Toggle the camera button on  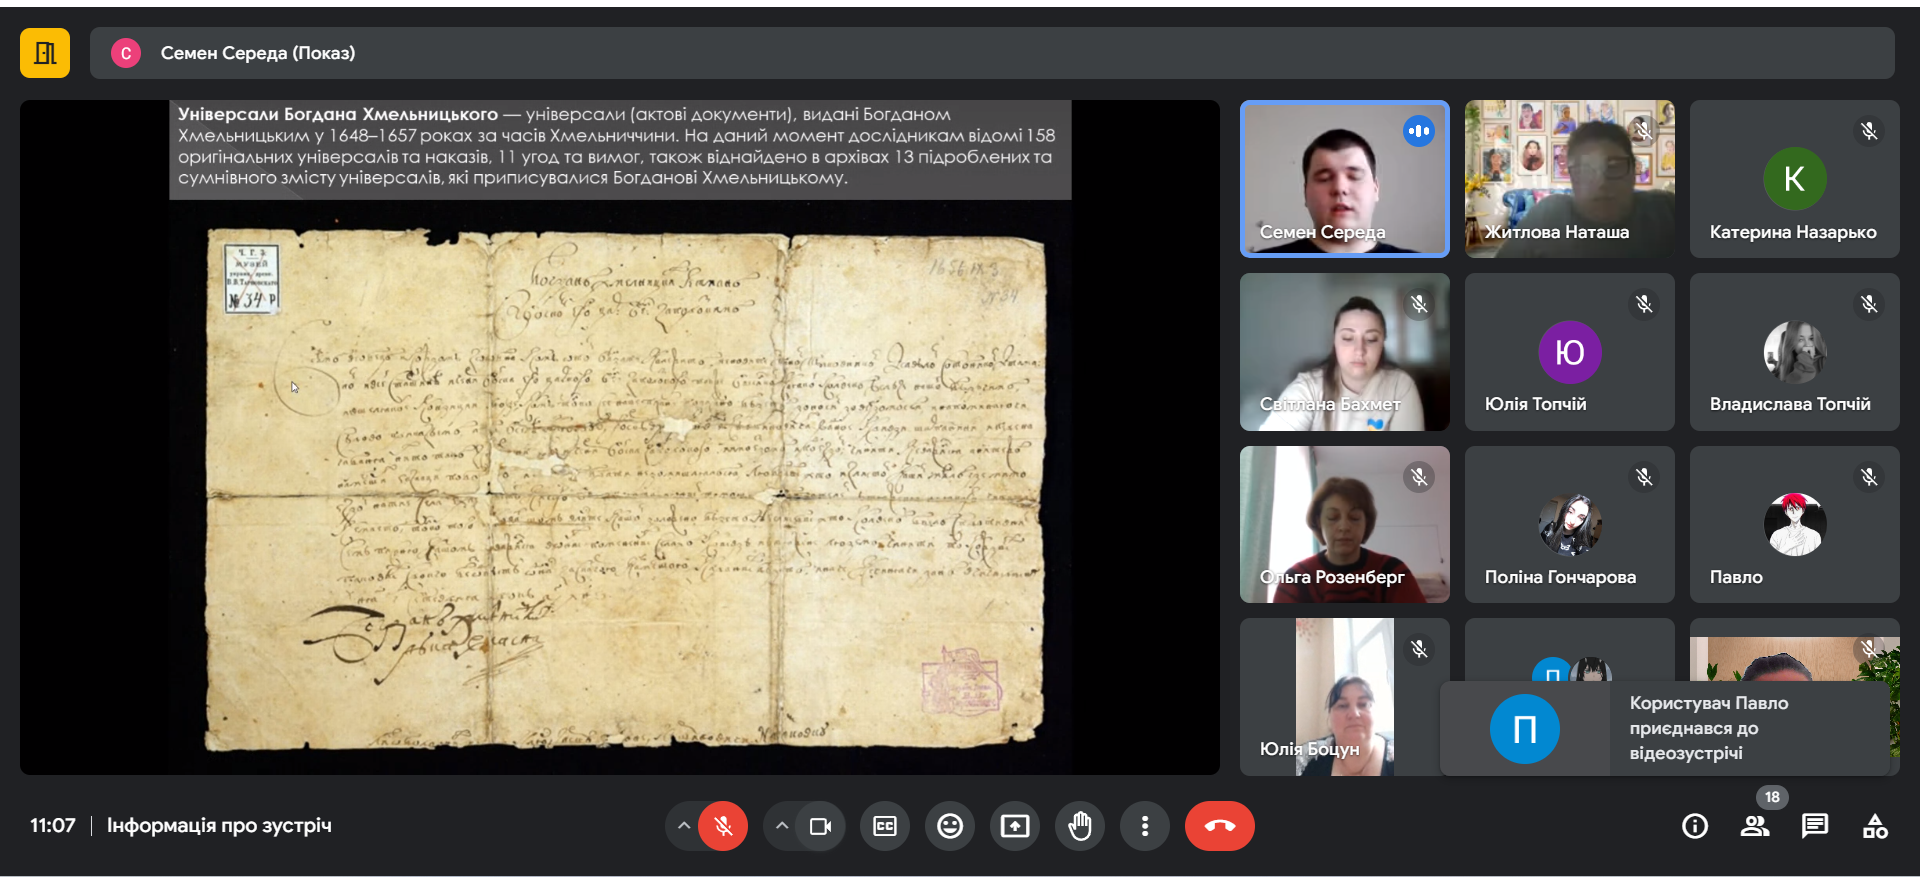[820, 826]
